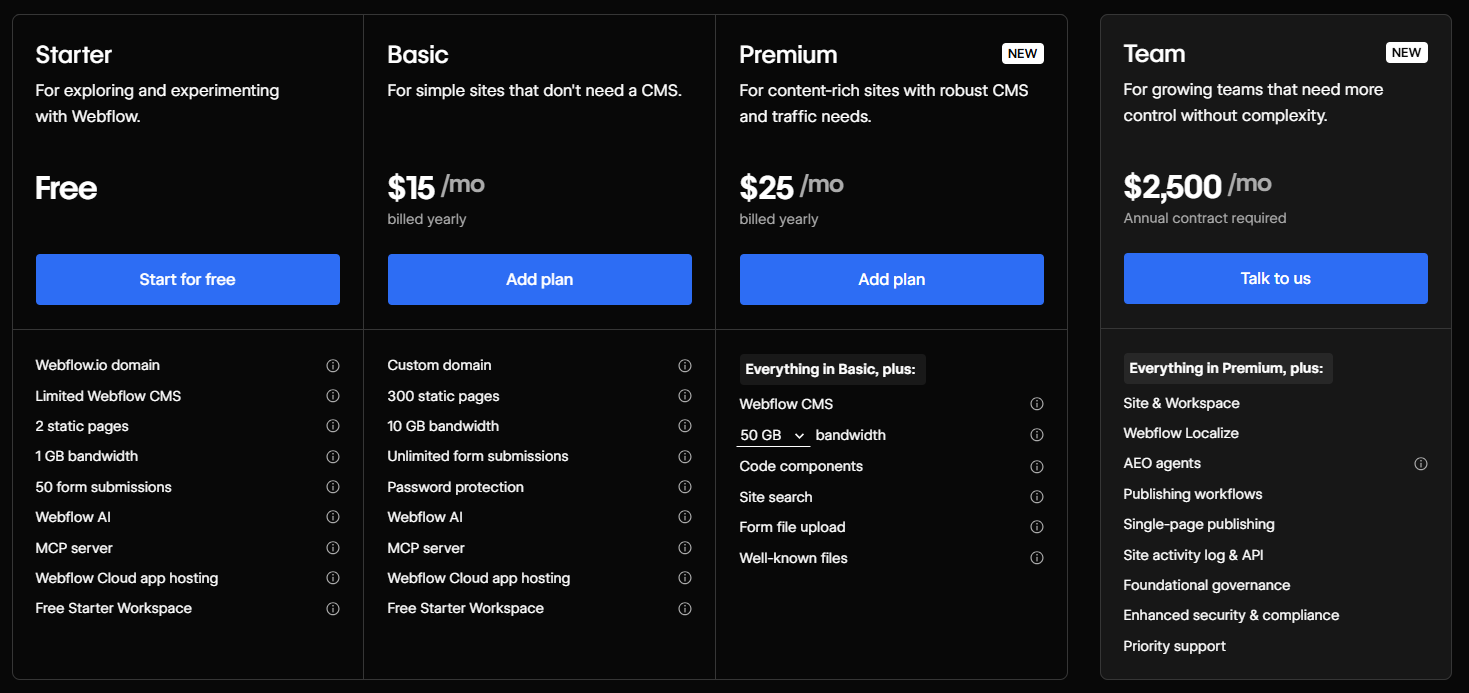Click info icon for Starter Webflow Cloud app hosting
Viewport: 1469px width, 693px height.
(x=333, y=578)
